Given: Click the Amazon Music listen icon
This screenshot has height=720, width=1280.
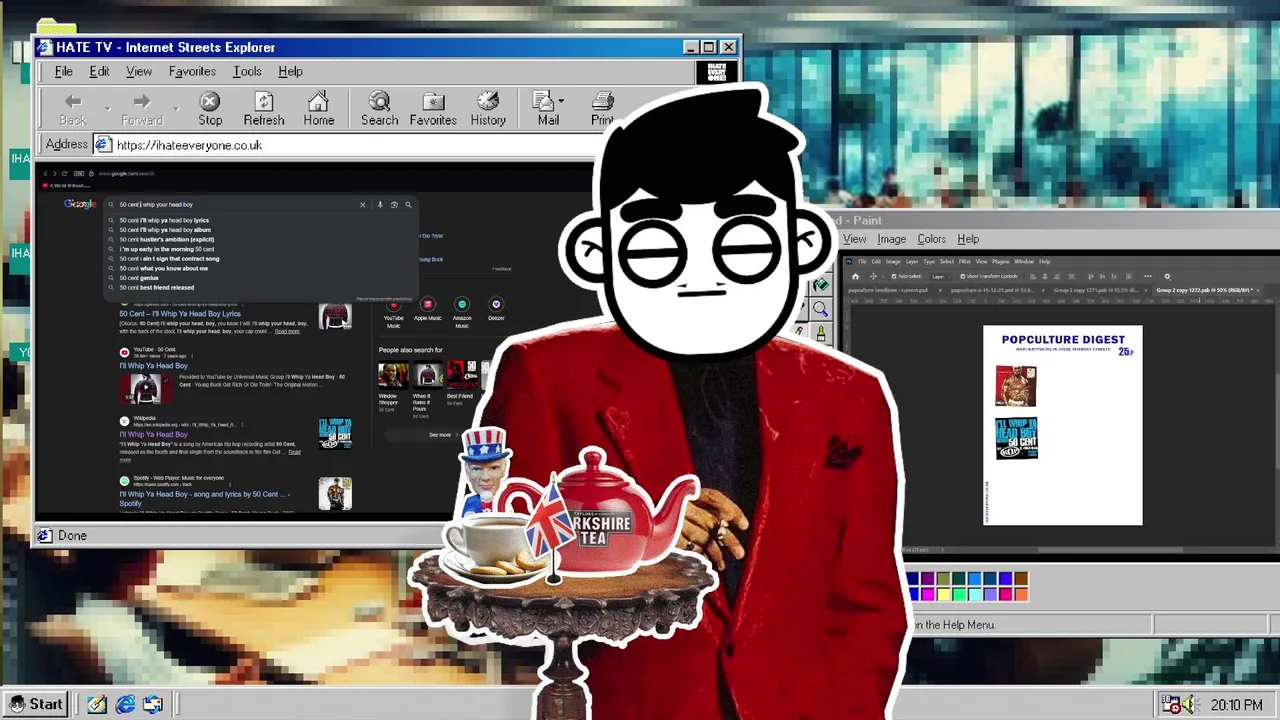Looking at the screenshot, I should click(461, 305).
